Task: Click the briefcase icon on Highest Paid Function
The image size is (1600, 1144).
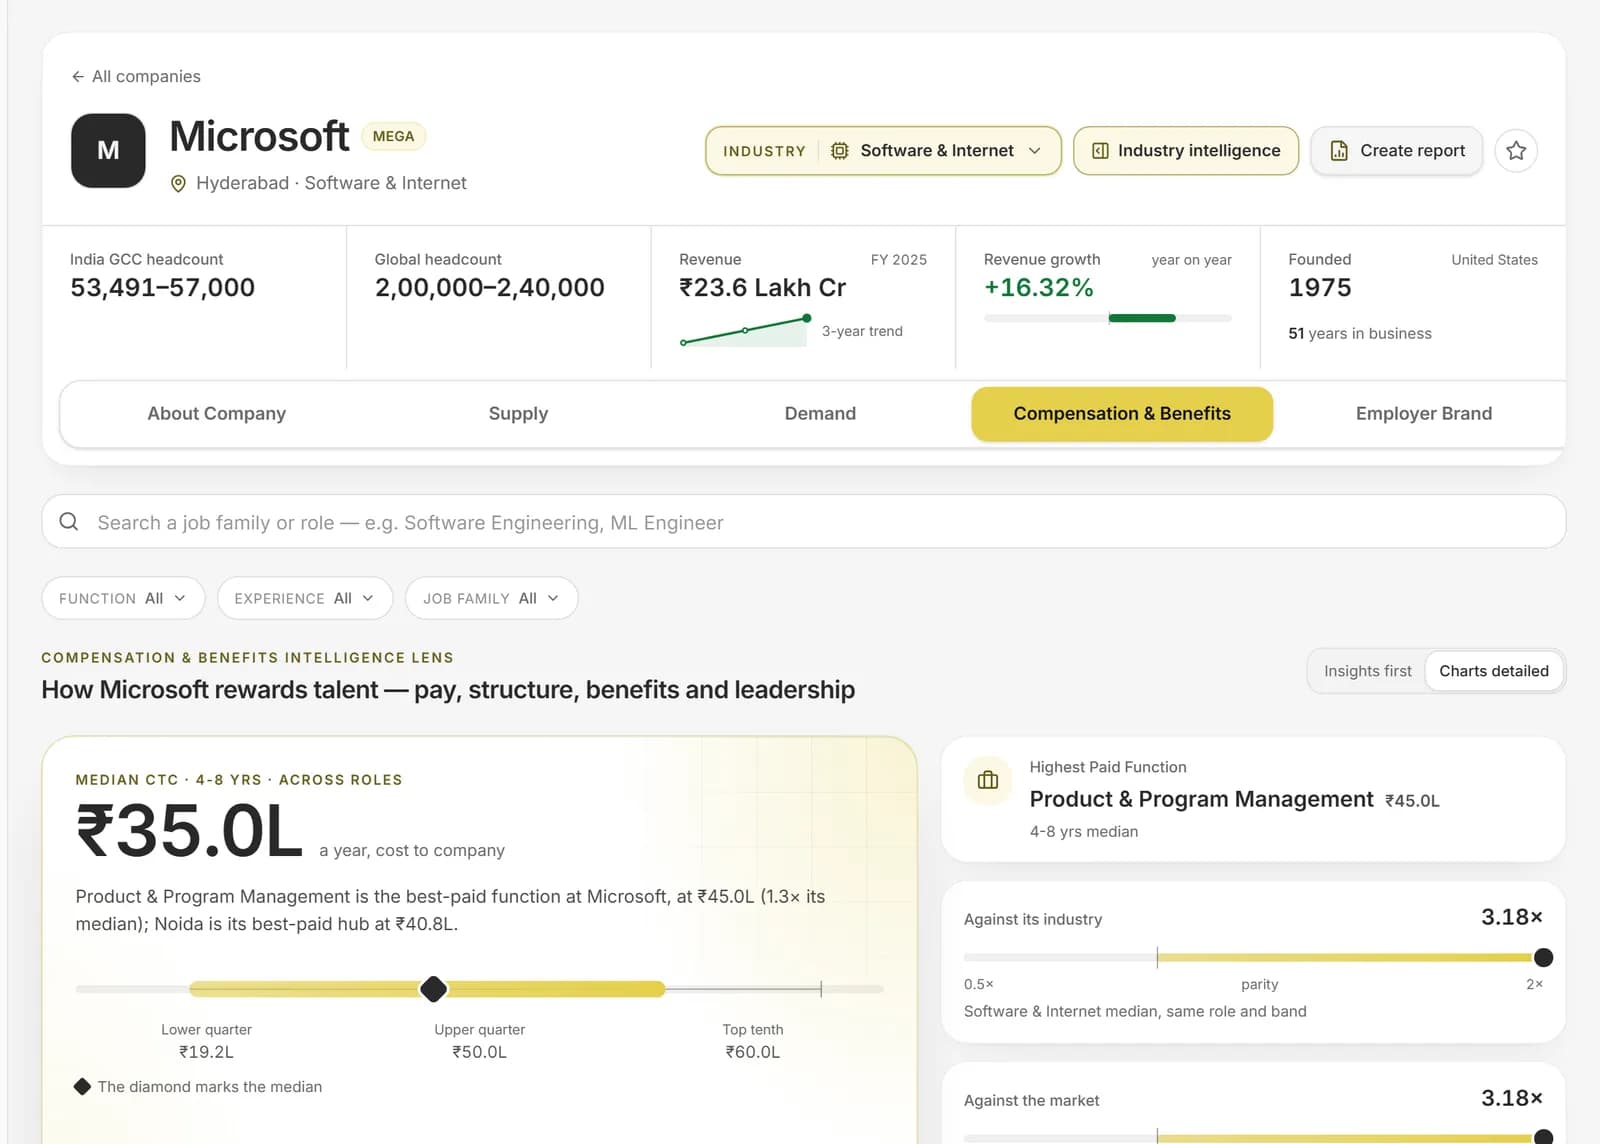Action: click(x=988, y=780)
